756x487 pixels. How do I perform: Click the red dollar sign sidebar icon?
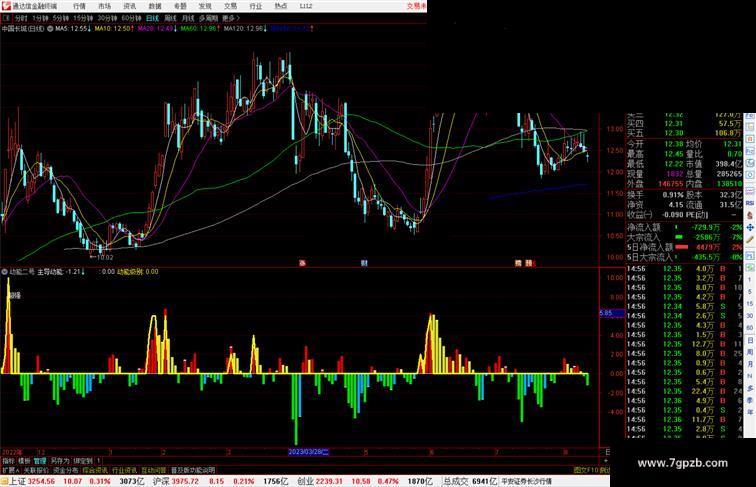750,215
